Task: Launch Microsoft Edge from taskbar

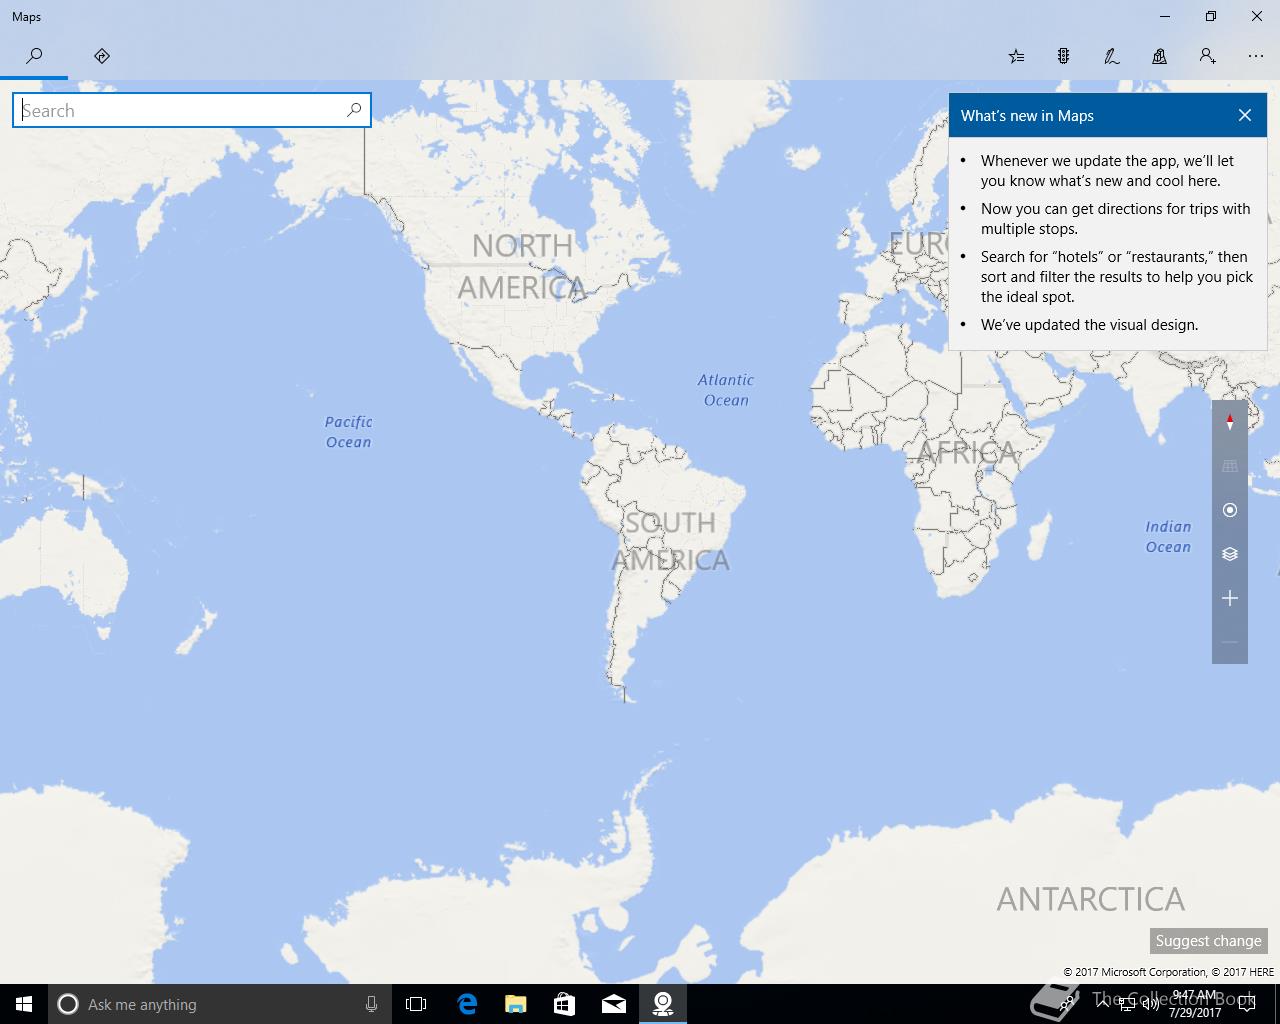Action: click(467, 1004)
